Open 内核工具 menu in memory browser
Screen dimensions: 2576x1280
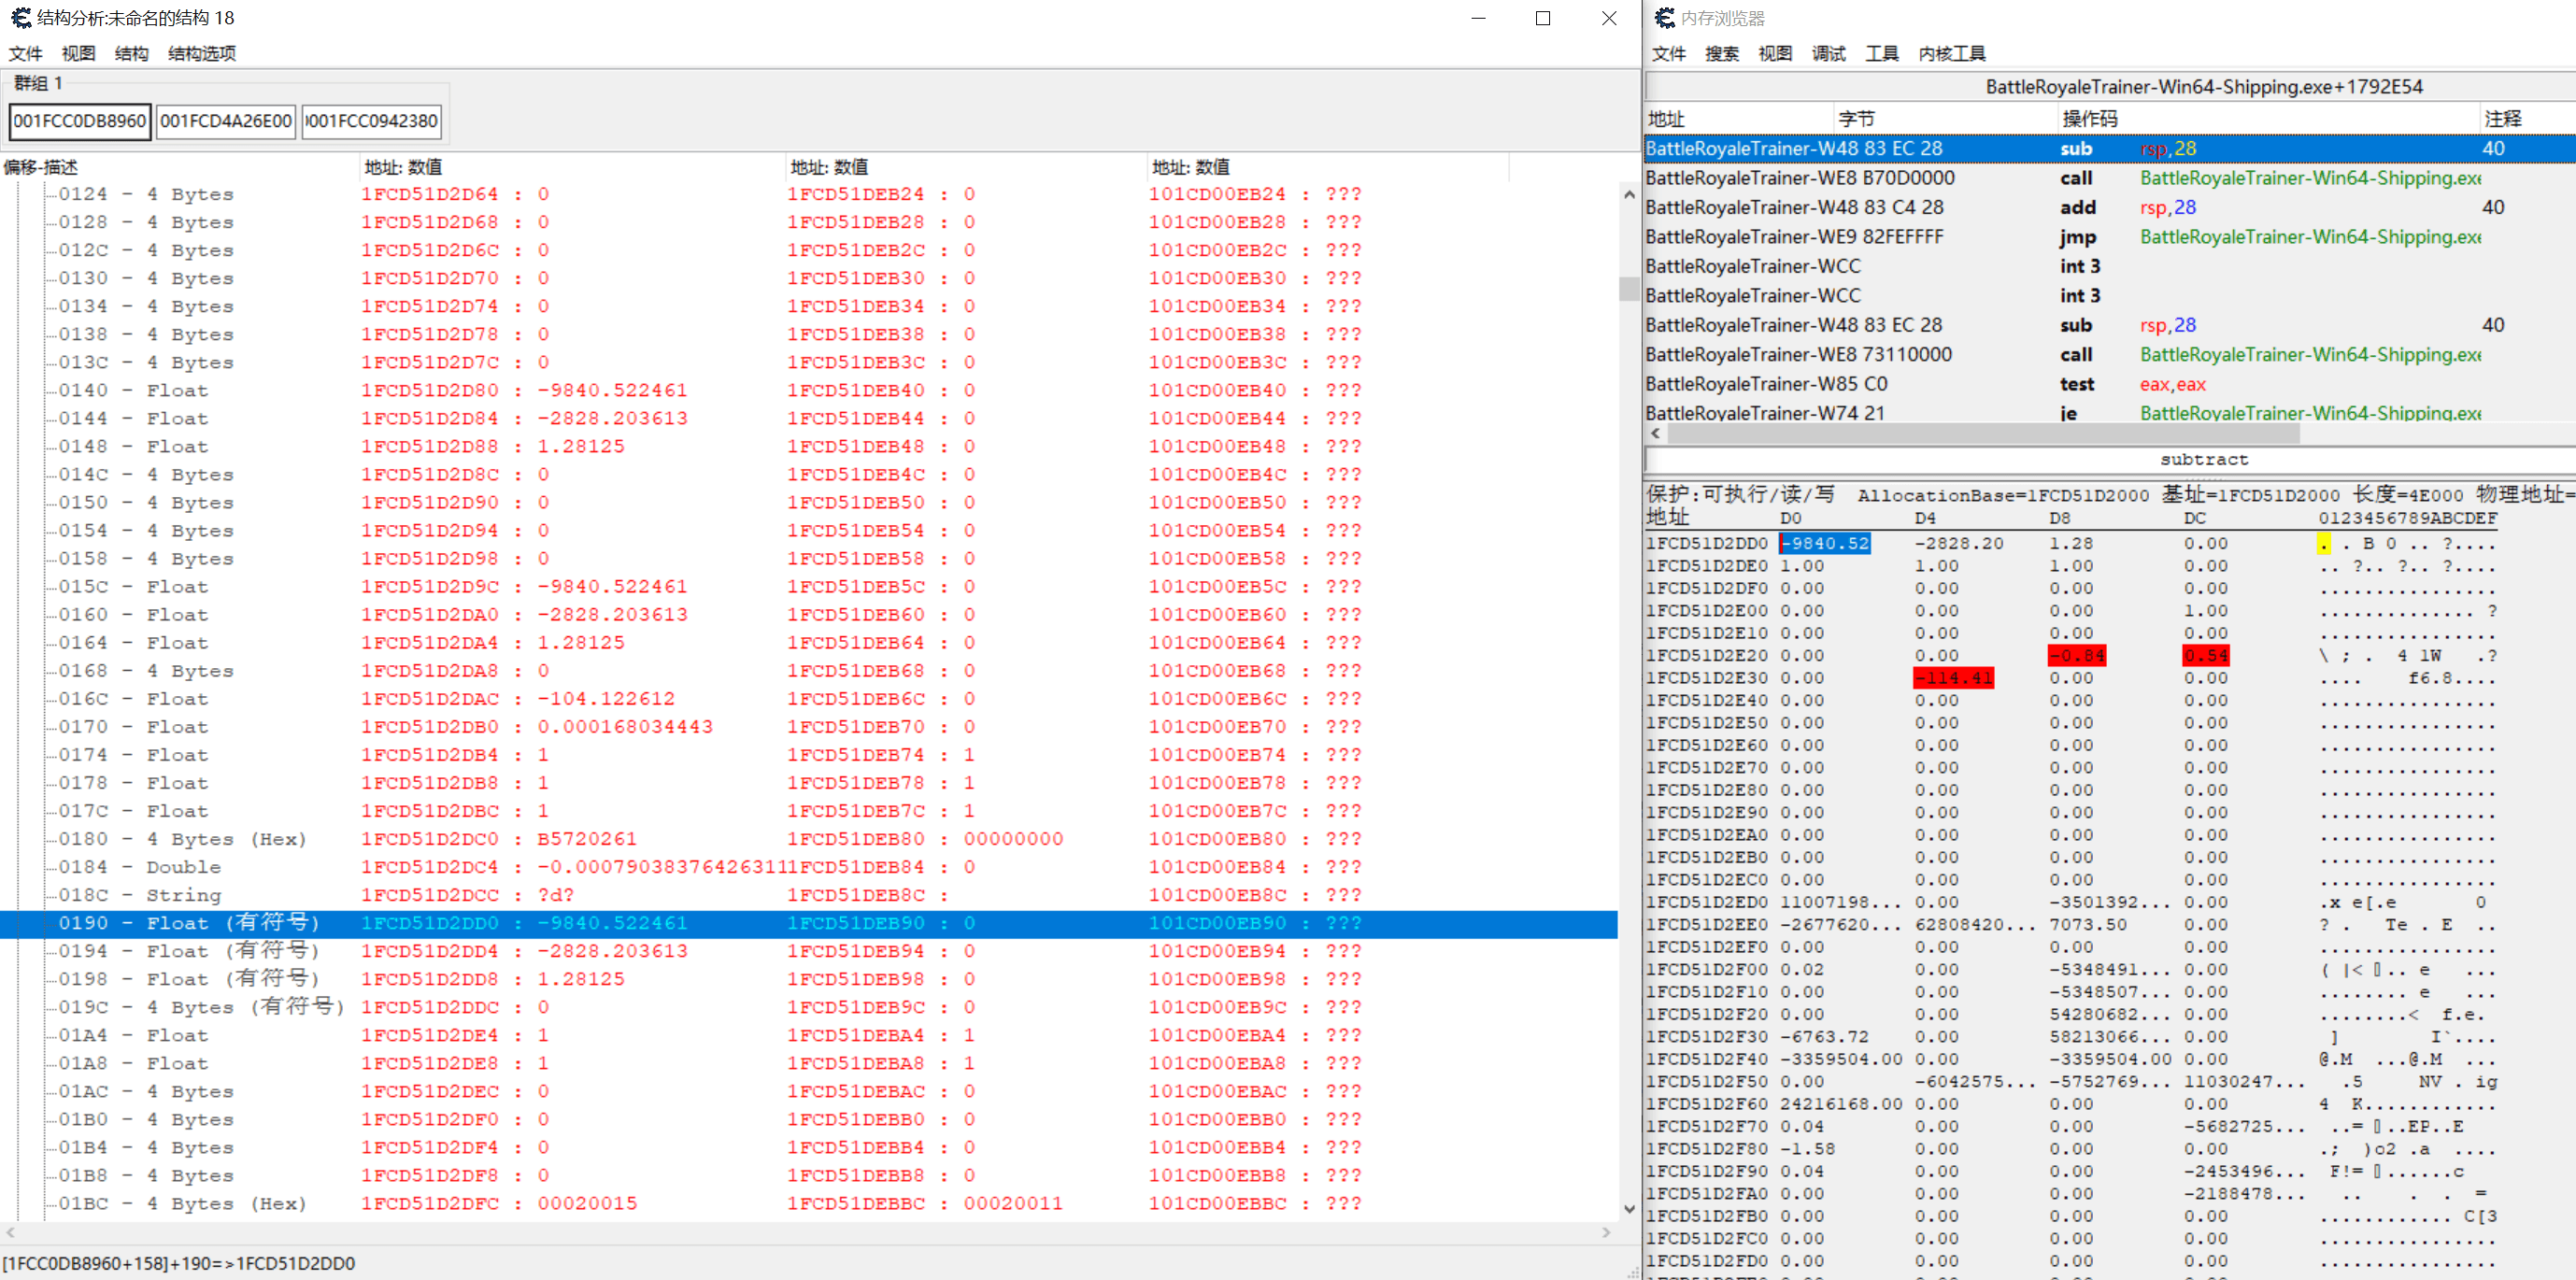tap(1951, 53)
